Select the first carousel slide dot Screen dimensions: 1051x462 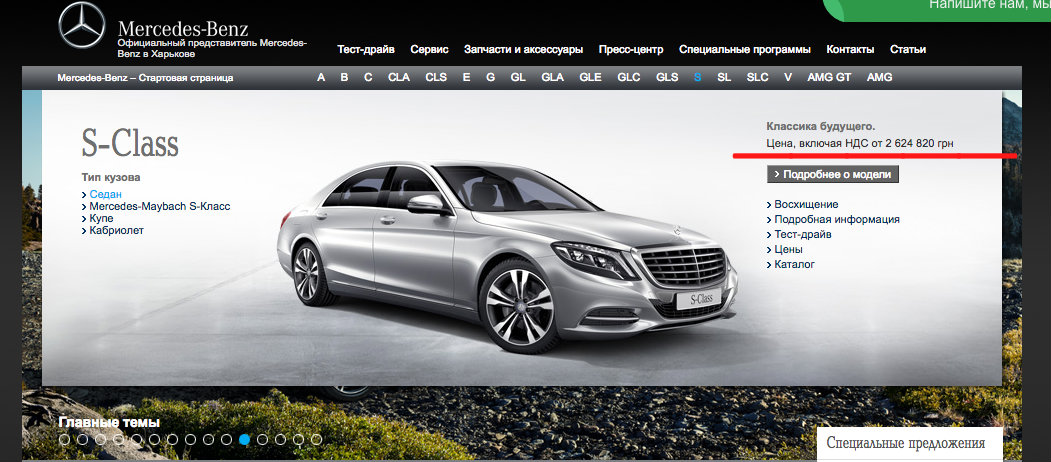64,440
